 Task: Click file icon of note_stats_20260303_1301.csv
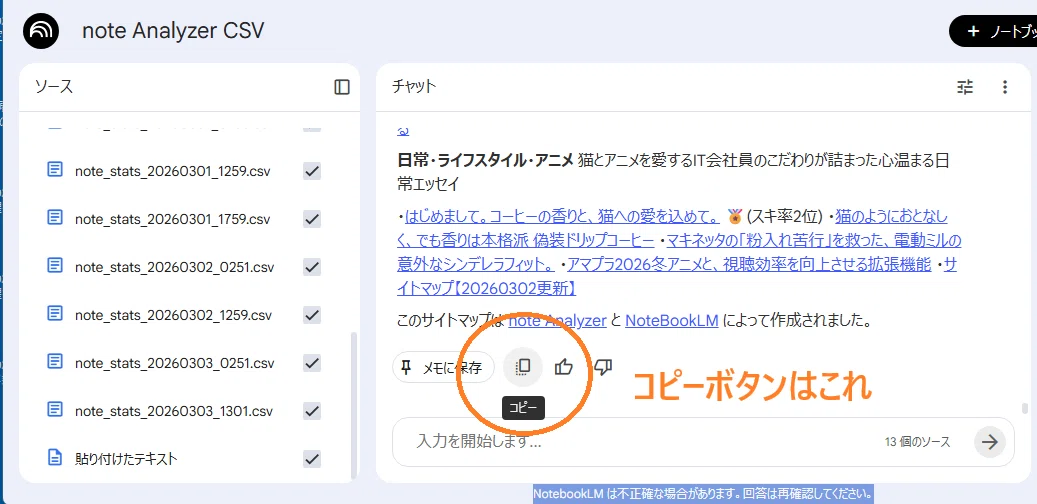(x=55, y=410)
